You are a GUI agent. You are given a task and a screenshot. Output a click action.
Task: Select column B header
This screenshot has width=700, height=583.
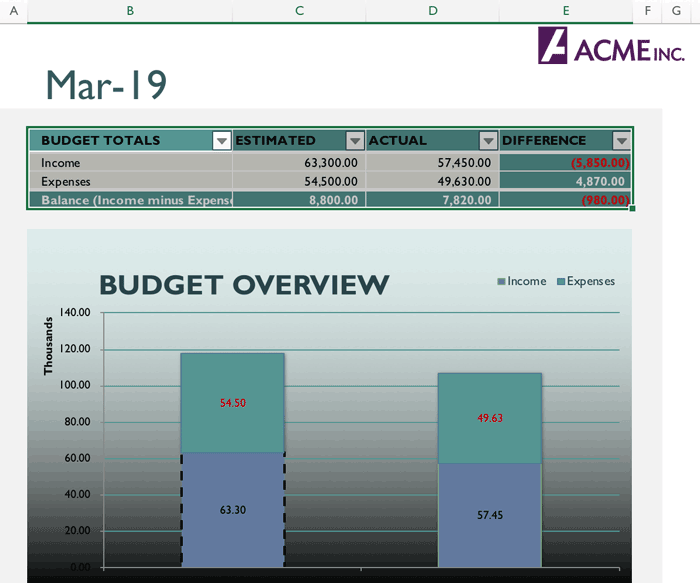(130, 10)
